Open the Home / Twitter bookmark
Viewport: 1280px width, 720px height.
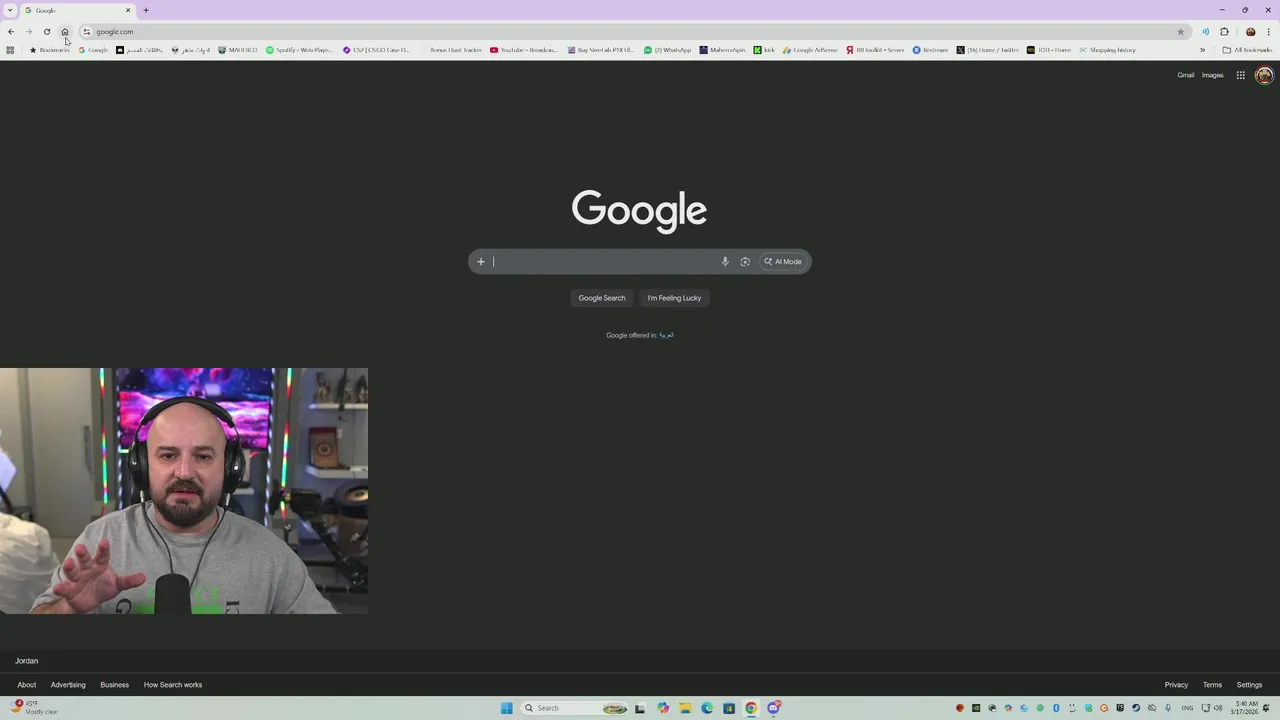point(986,50)
